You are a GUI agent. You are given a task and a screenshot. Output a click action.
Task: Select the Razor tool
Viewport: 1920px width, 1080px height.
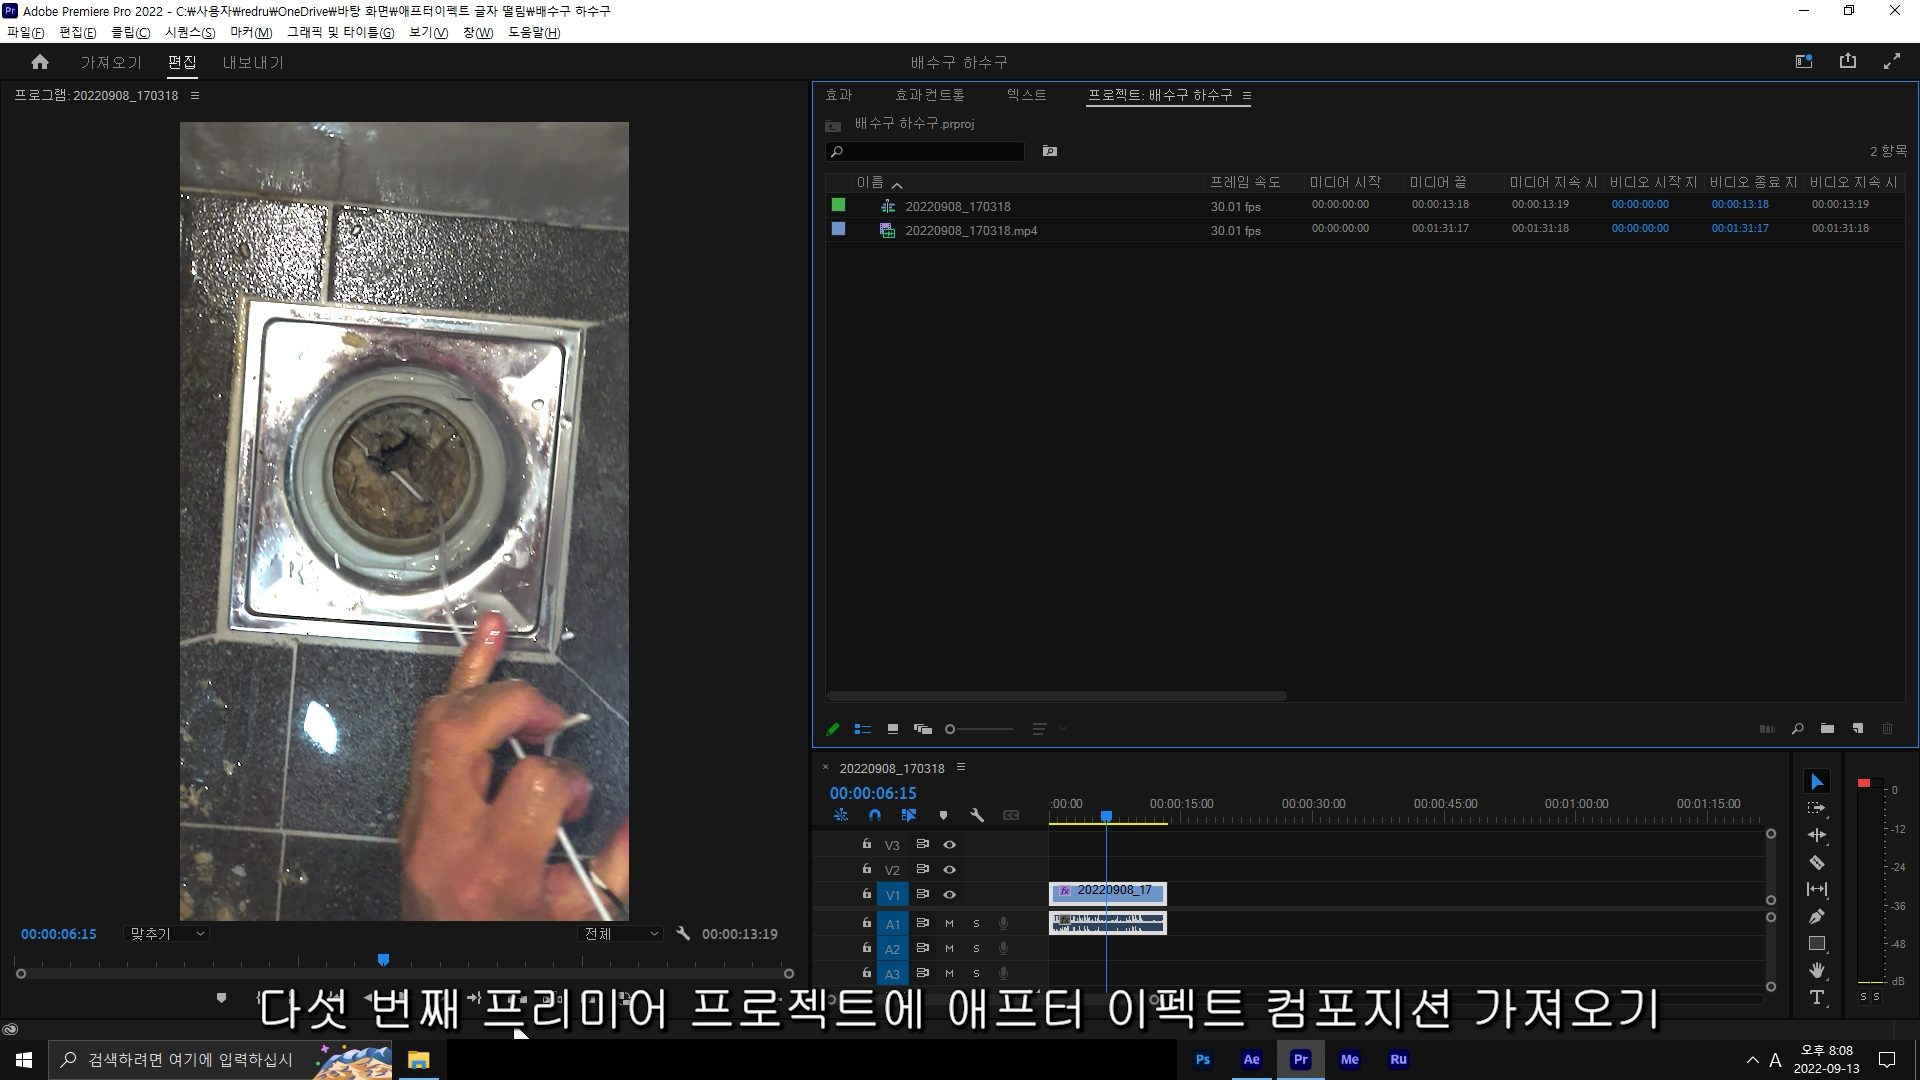click(1817, 862)
